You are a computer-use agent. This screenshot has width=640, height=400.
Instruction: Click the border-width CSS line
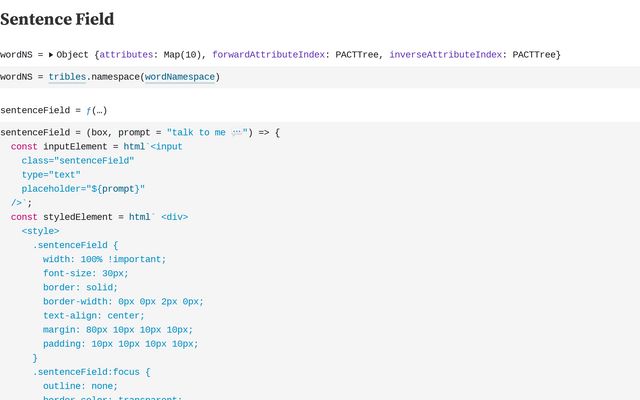pos(122,301)
